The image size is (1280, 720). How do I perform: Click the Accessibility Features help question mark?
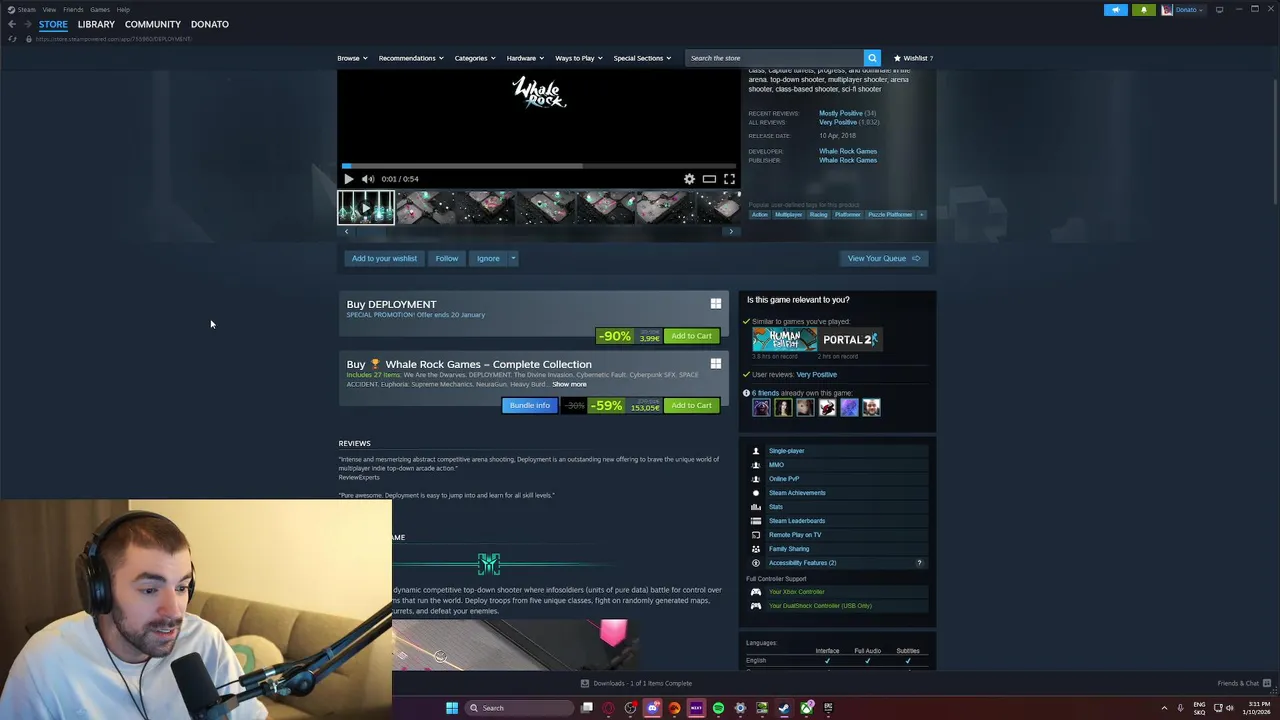pyautogui.click(x=919, y=563)
